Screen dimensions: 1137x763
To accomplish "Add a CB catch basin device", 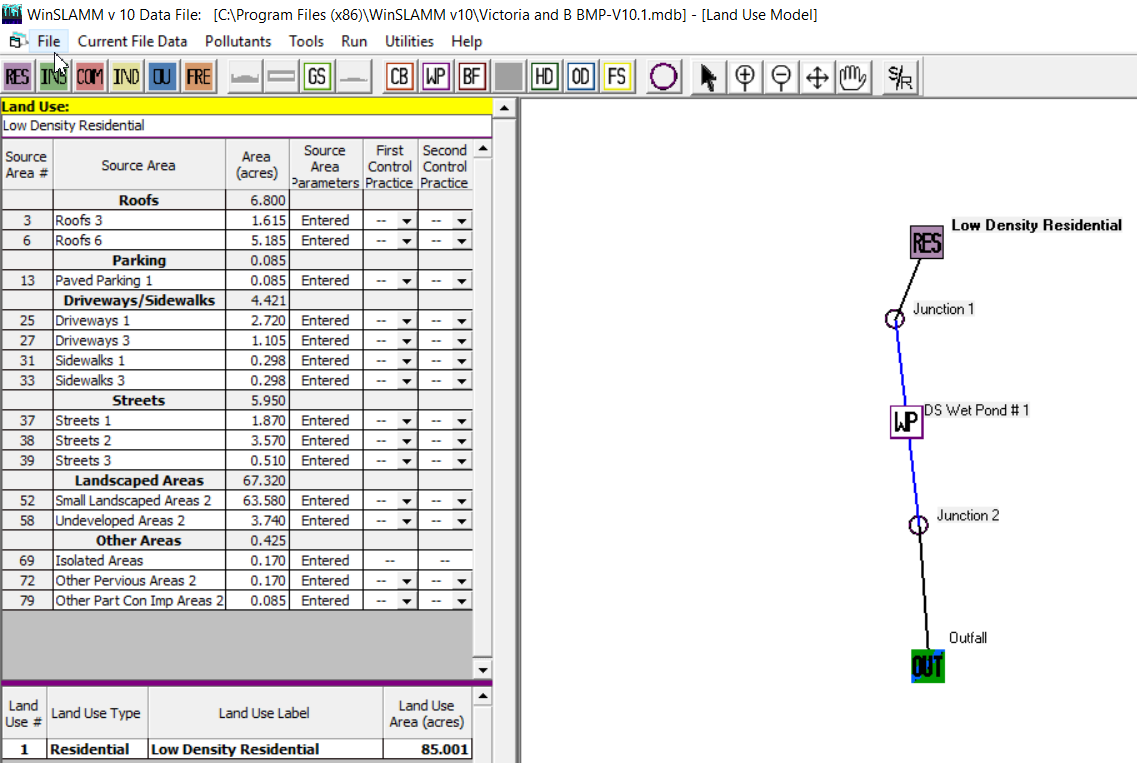I will 399,75.
